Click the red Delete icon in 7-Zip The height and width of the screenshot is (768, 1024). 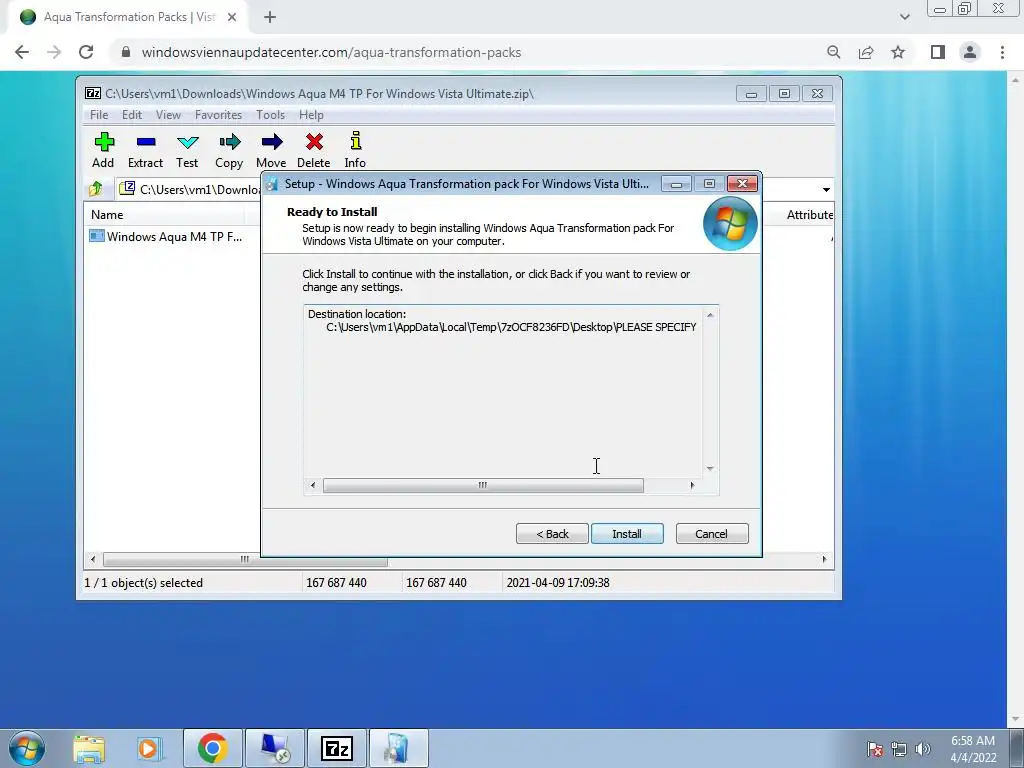click(313, 150)
